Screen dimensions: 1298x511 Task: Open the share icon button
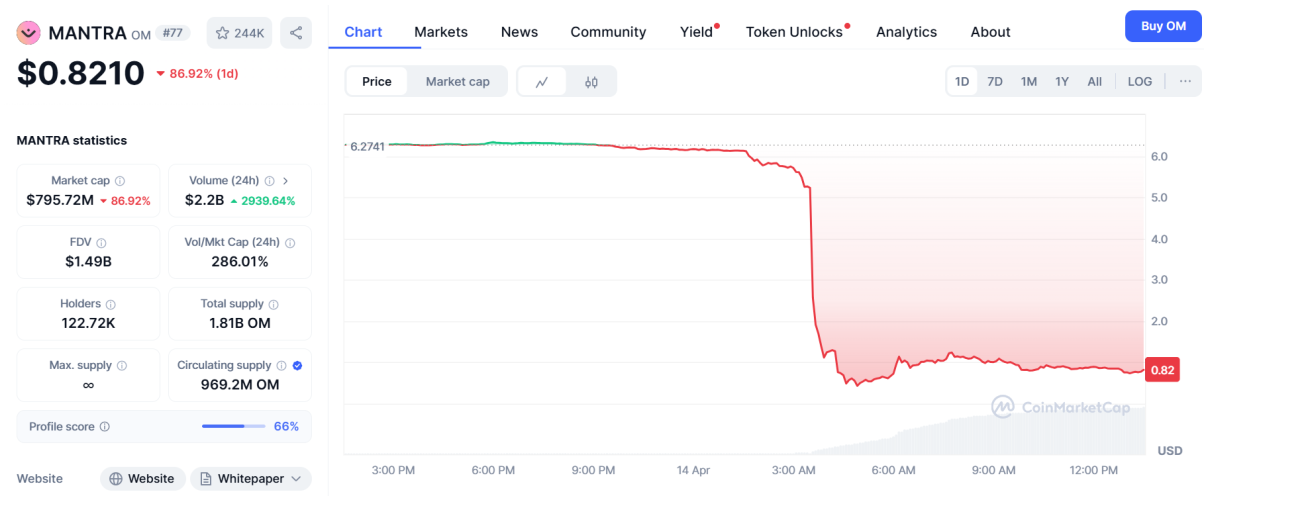296,33
